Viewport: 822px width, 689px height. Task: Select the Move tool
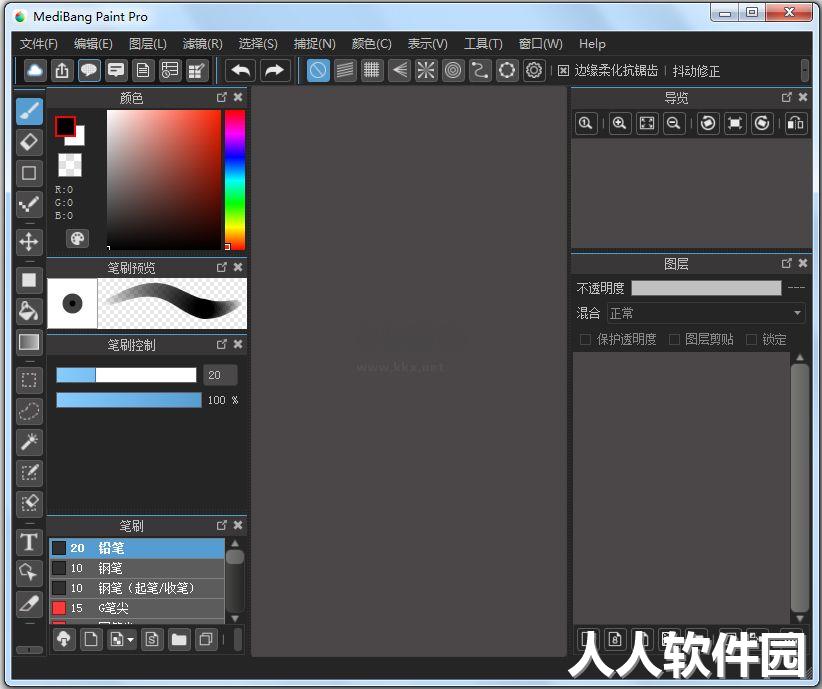click(x=29, y=242)
